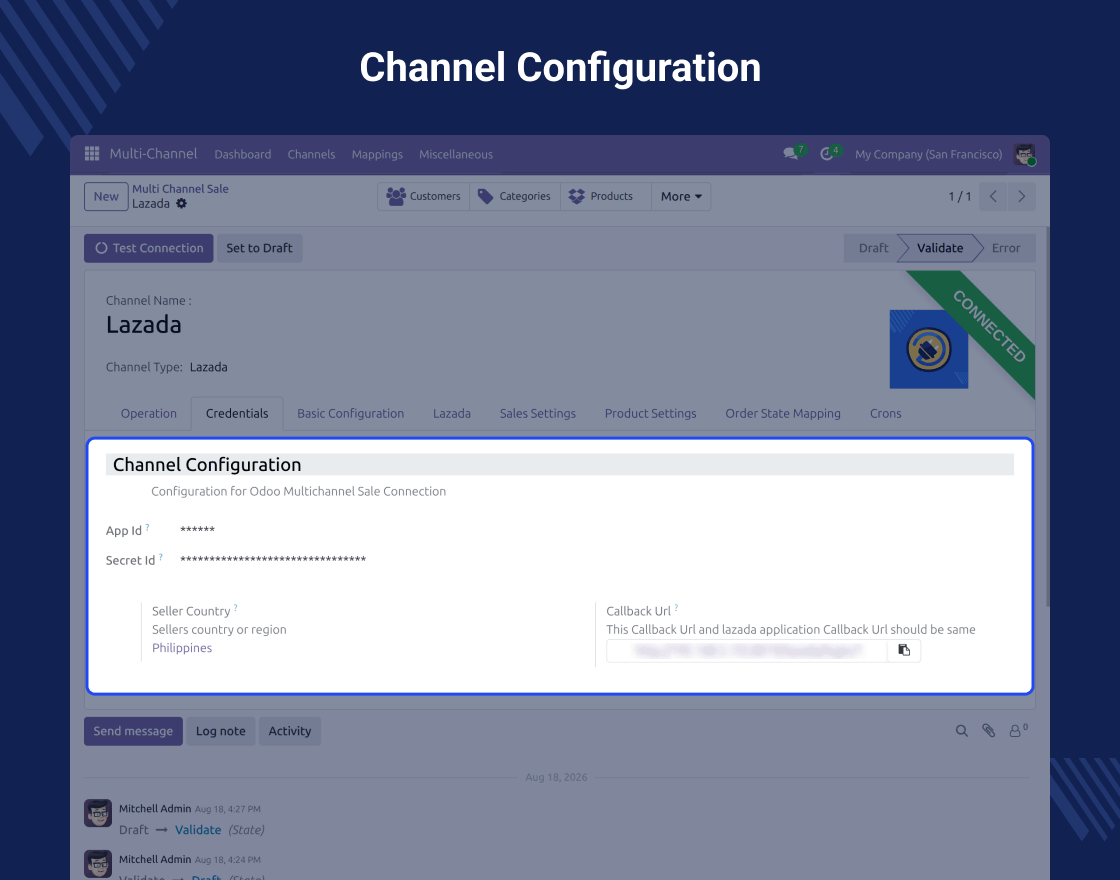Viewport: 1120px width, 880px height.
Task: Click the Philippines seller country link
Action: (182, 648)
